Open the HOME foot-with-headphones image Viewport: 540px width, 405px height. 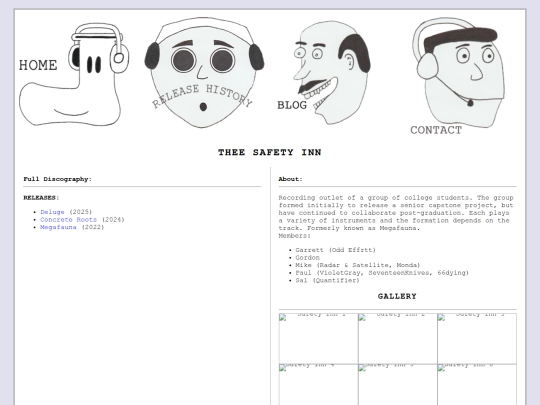(74, 74)
